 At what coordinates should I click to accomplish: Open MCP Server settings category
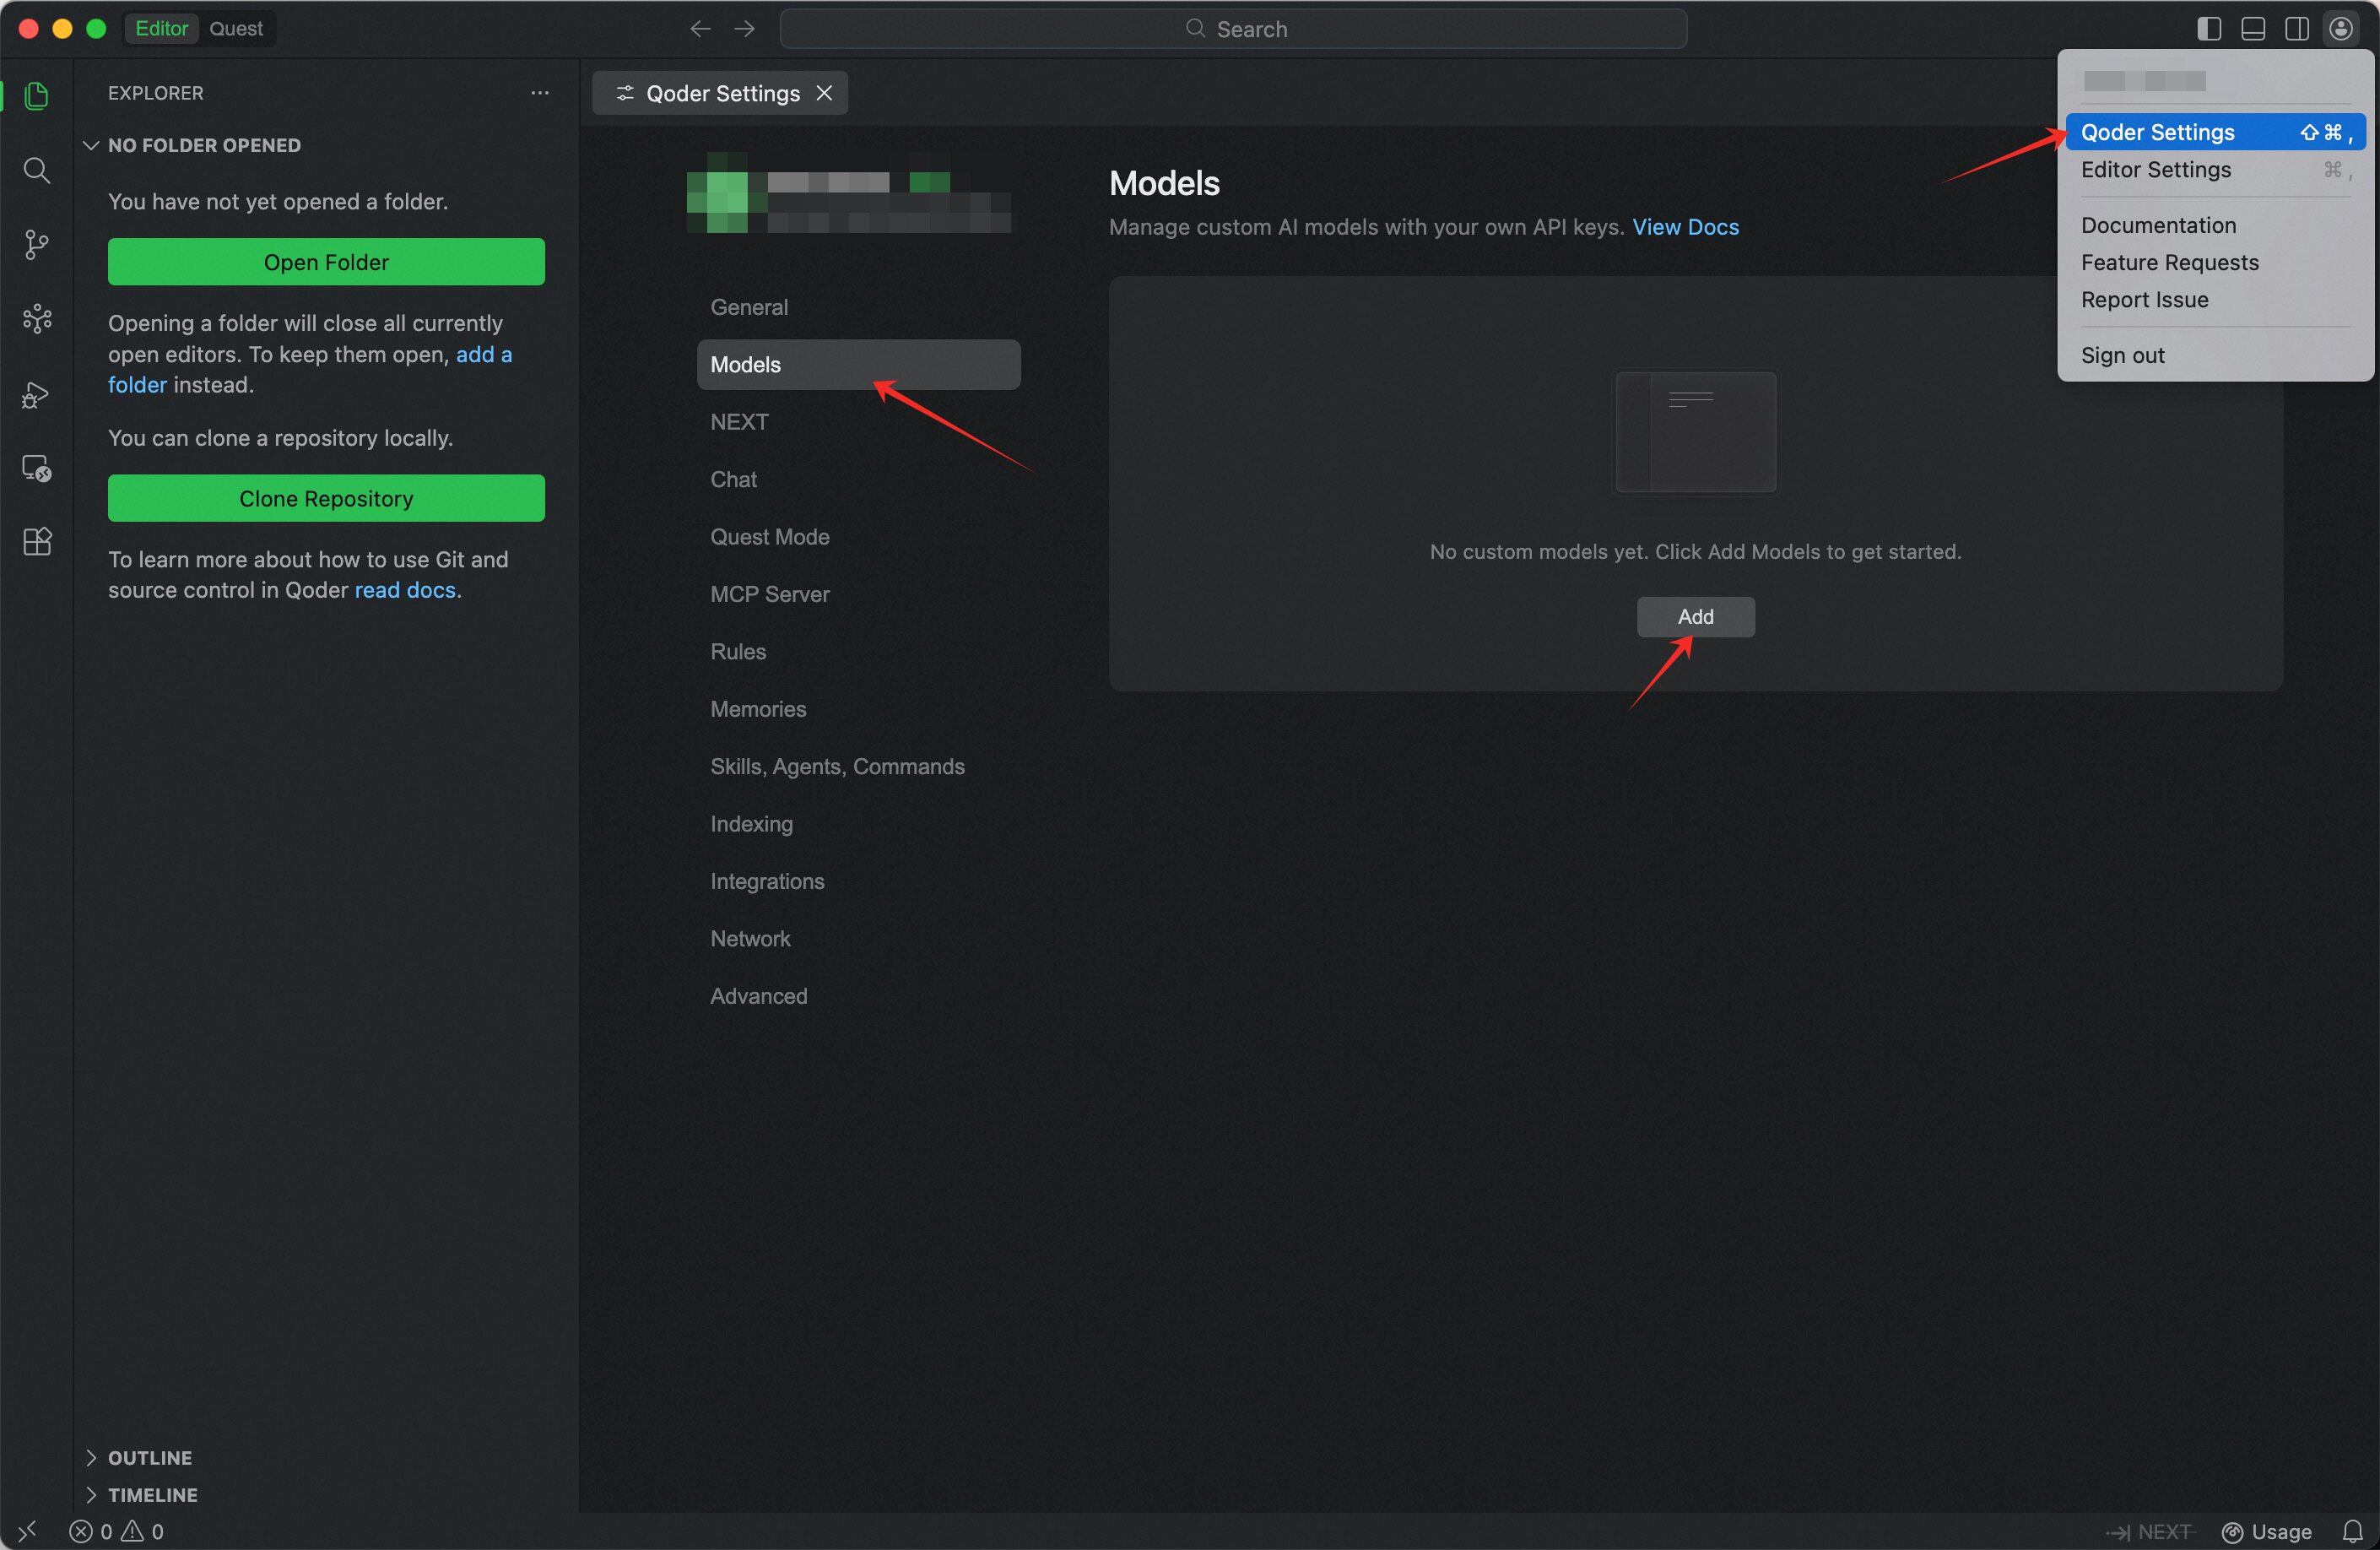click(769, 594)
